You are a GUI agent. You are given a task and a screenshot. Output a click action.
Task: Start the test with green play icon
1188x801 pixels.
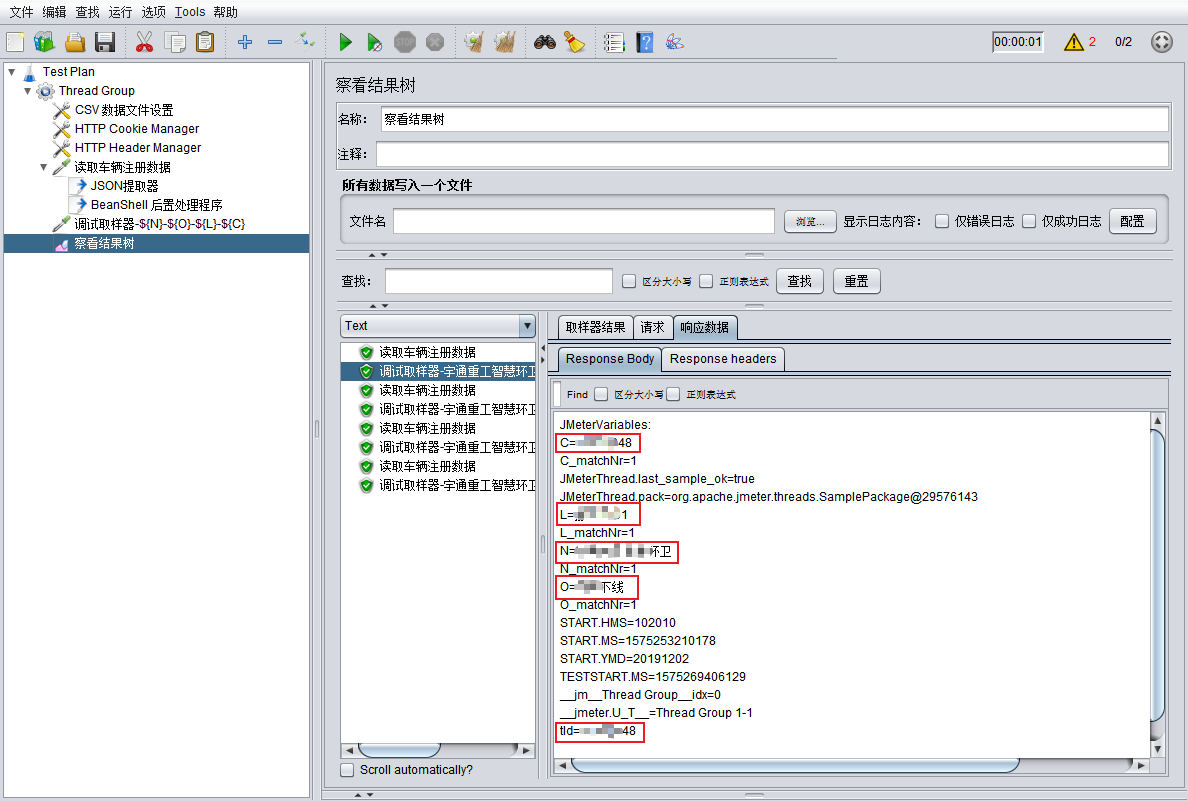pyautogui.click(x=345, y=42)
